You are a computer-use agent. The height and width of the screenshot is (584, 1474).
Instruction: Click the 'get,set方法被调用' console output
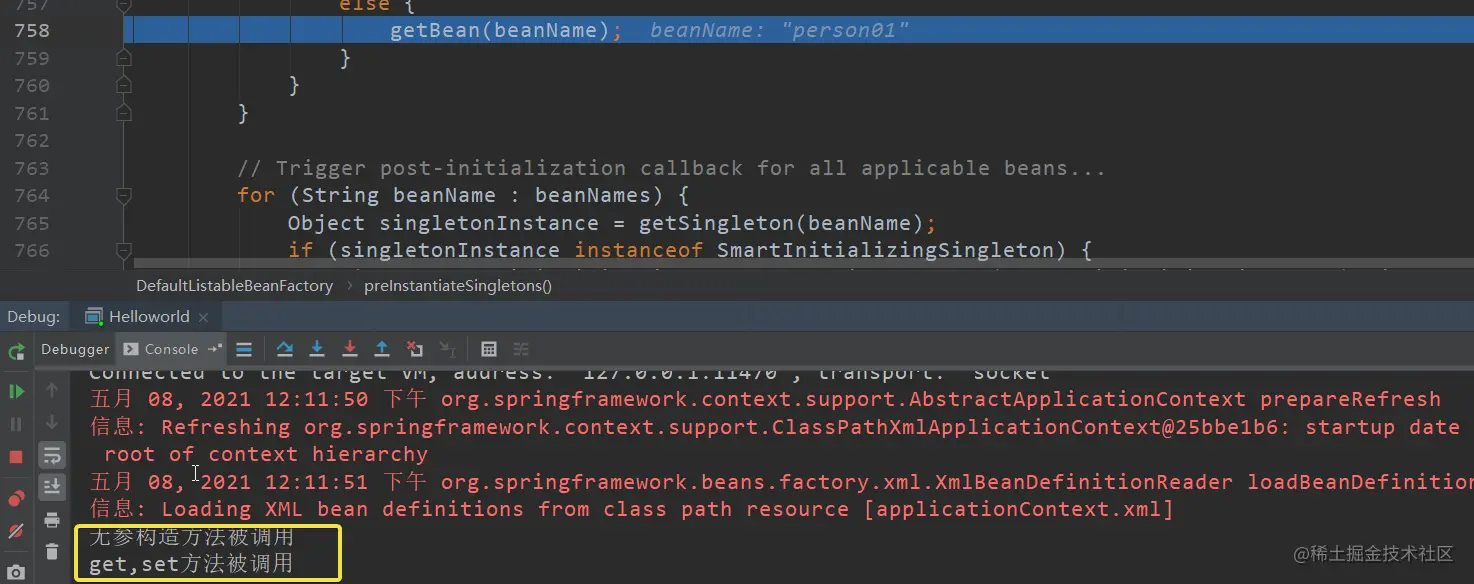tap(191, 564)
